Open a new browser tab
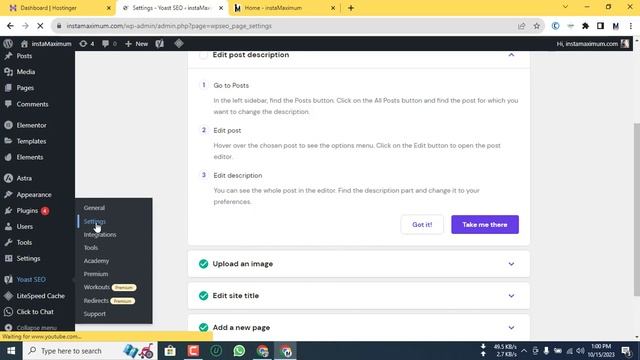Screen dimensions: 640x360 351,8
